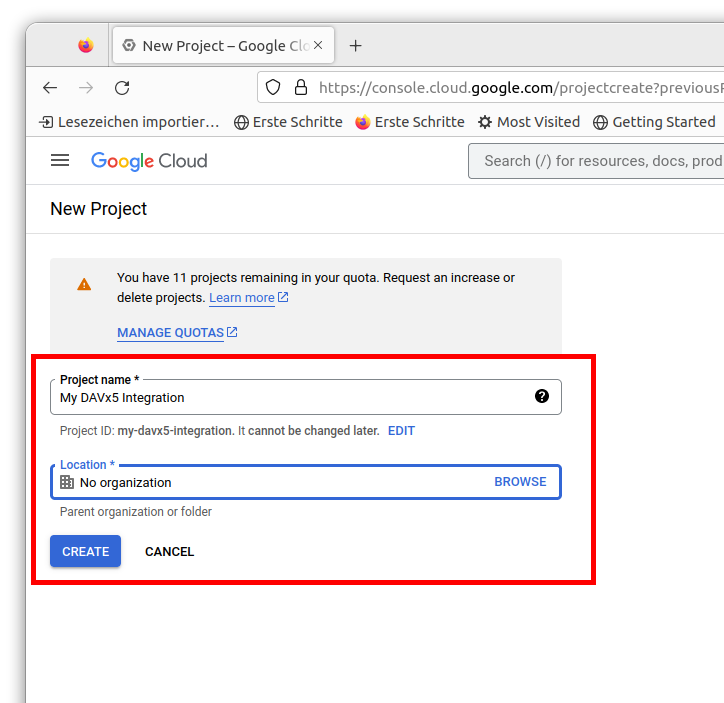
Task: Click the CANCEL button
Action: [169, 552]
